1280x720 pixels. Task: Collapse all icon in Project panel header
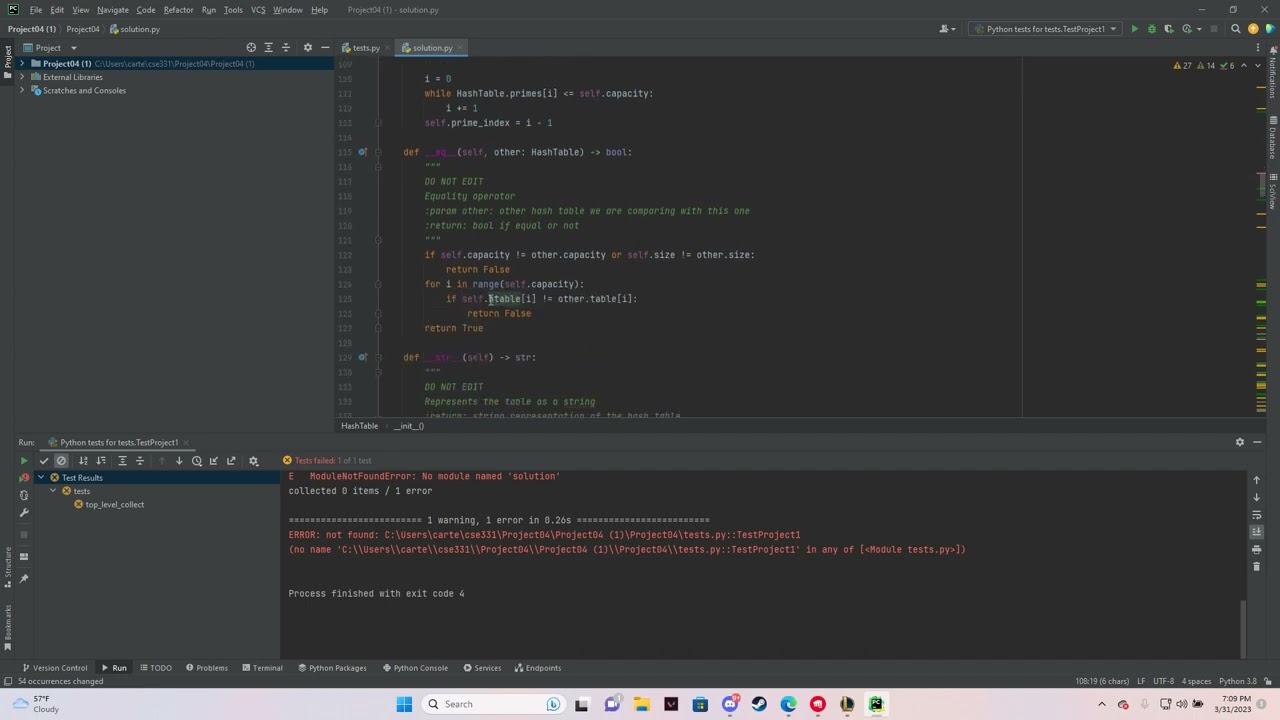(x=285, y=48)
